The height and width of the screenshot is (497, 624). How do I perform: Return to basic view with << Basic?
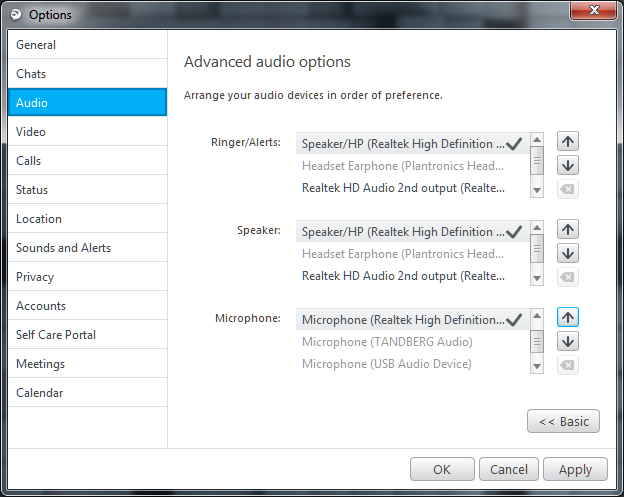(563, 421)
